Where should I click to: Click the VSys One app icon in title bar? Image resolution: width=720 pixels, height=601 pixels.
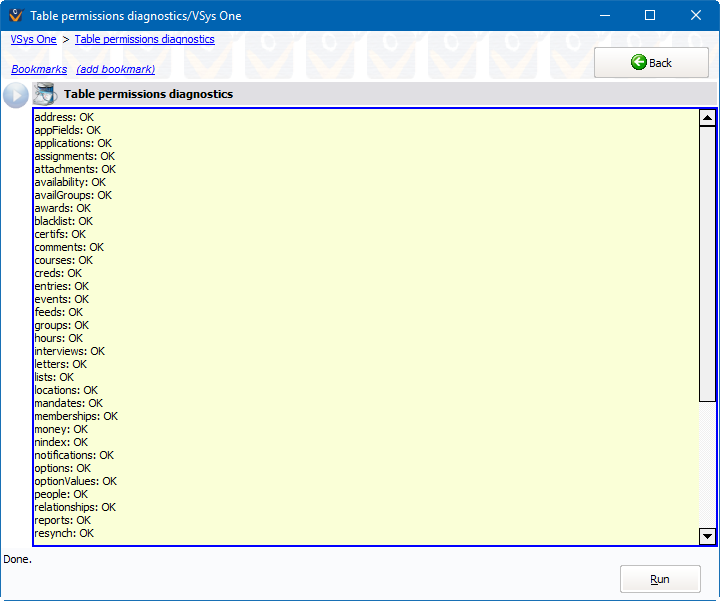pos(15,16)
